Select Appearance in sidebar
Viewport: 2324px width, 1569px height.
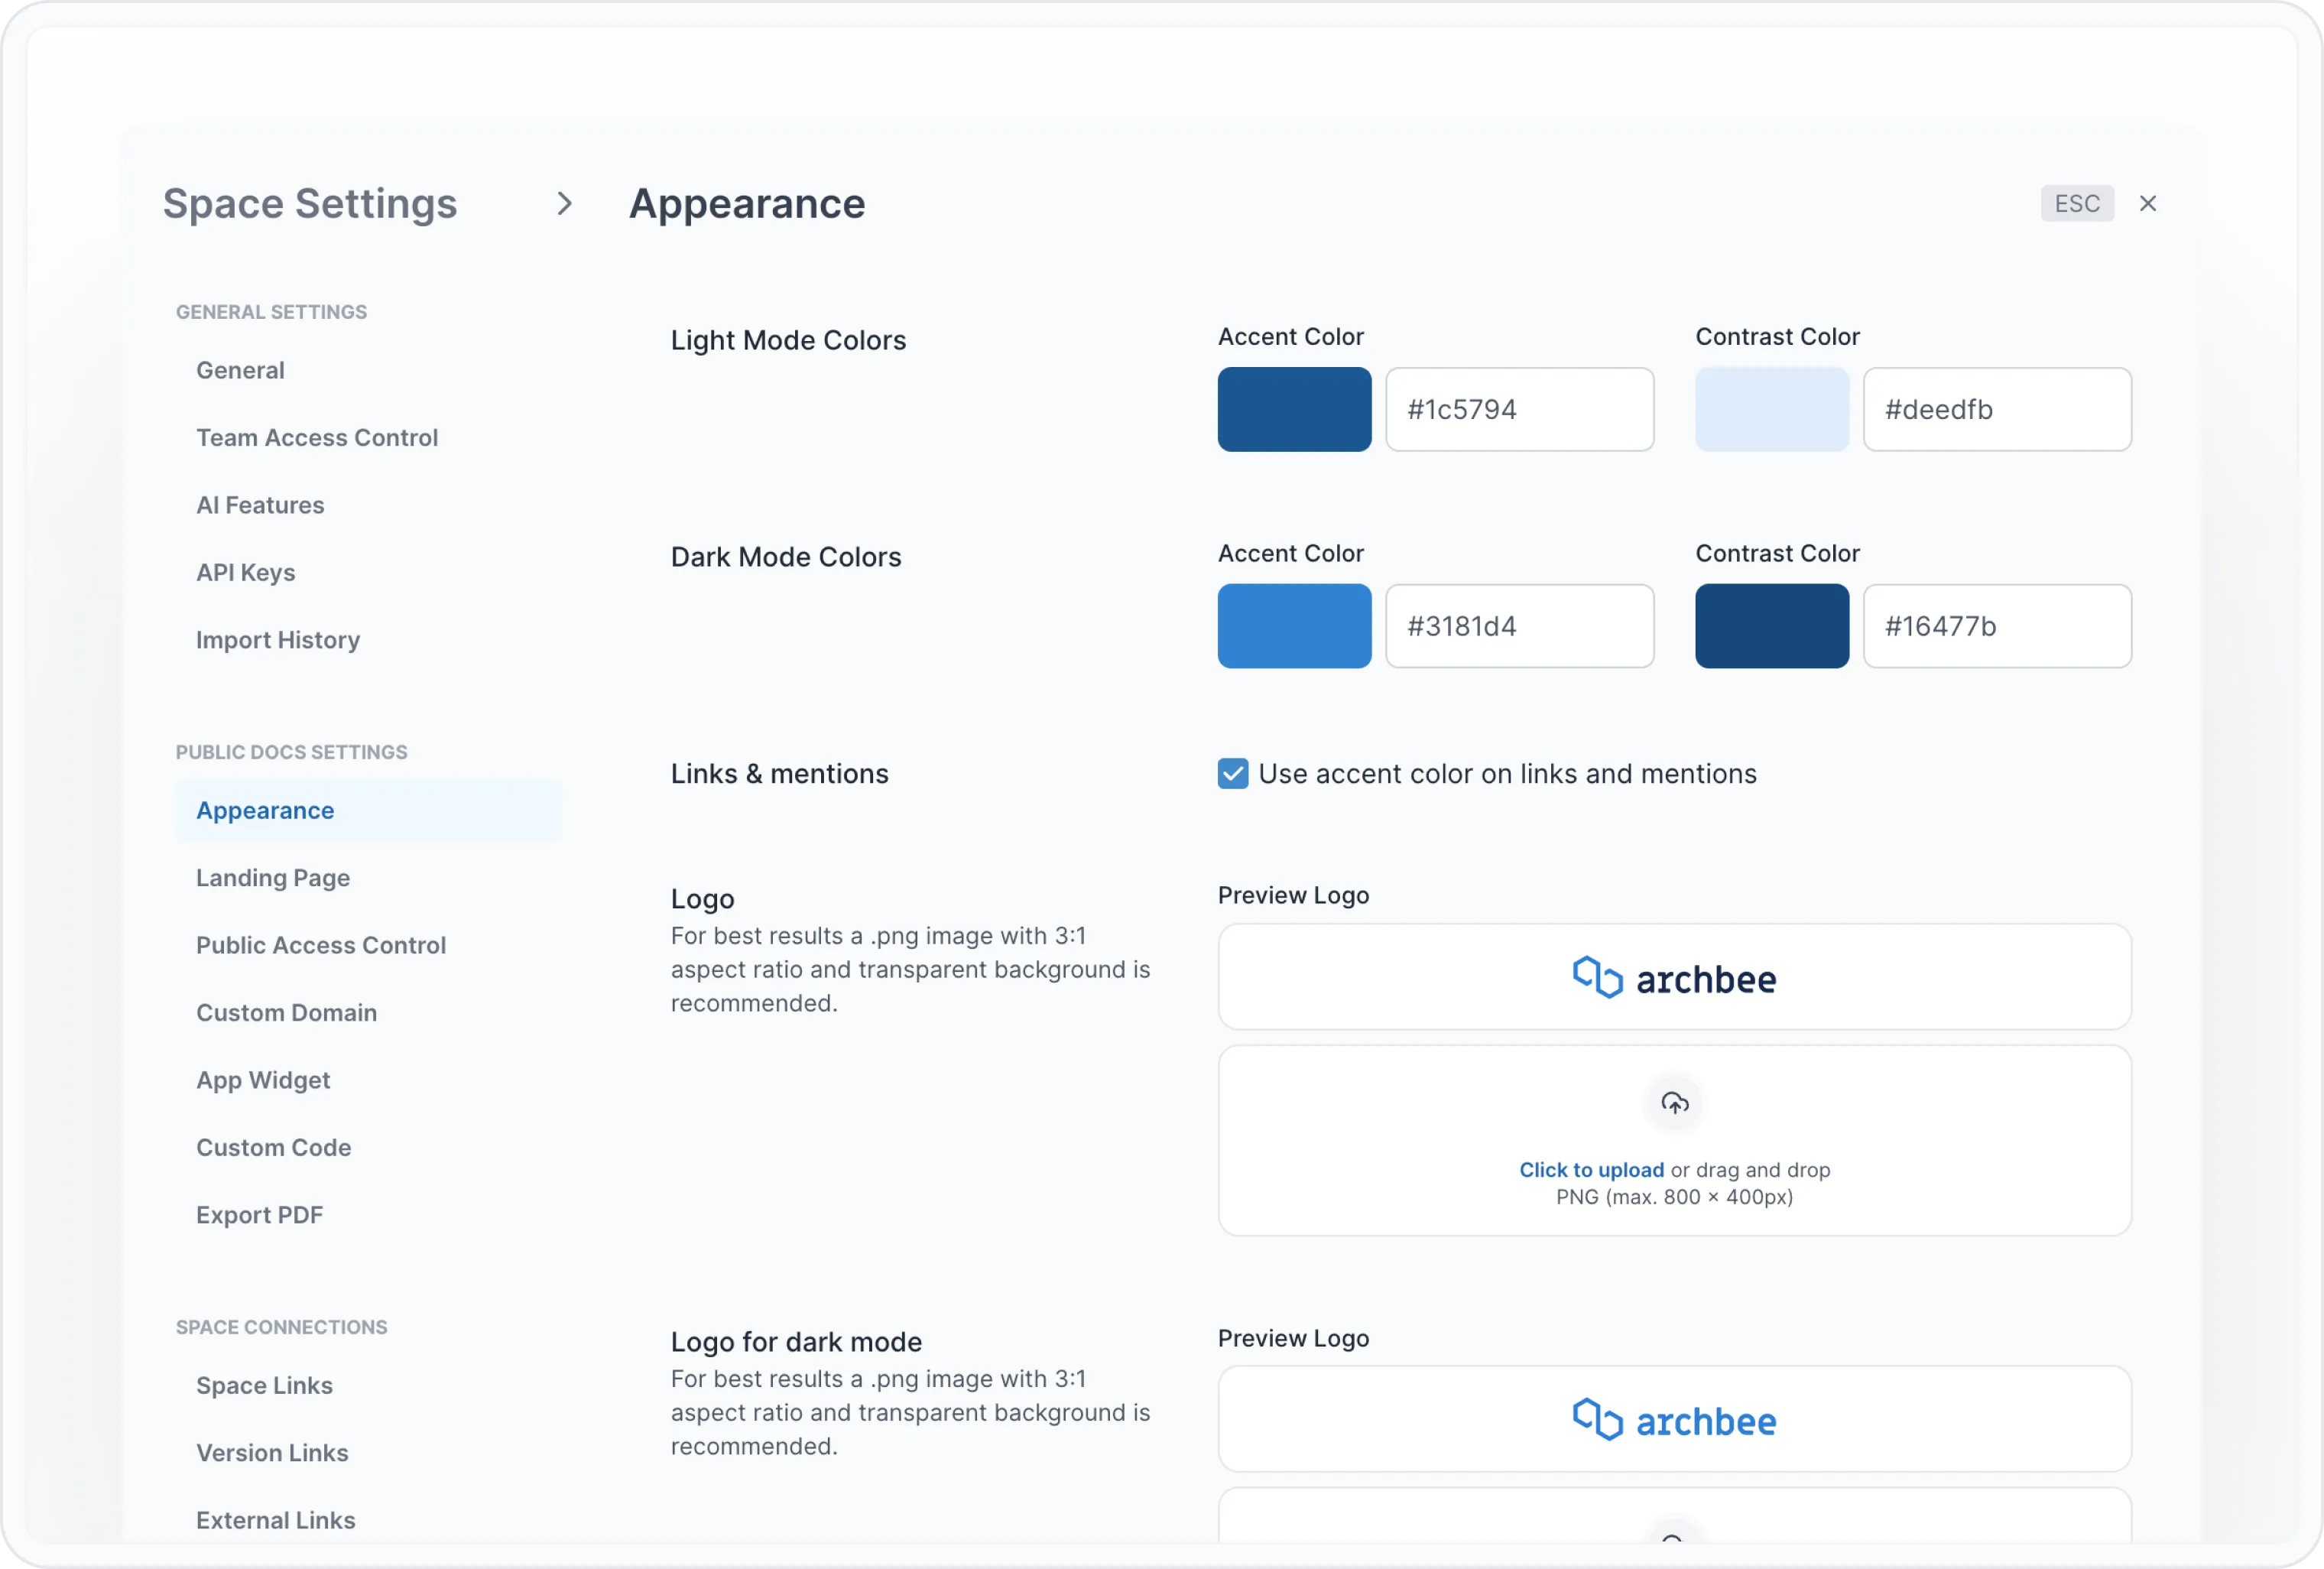[368, 811]
